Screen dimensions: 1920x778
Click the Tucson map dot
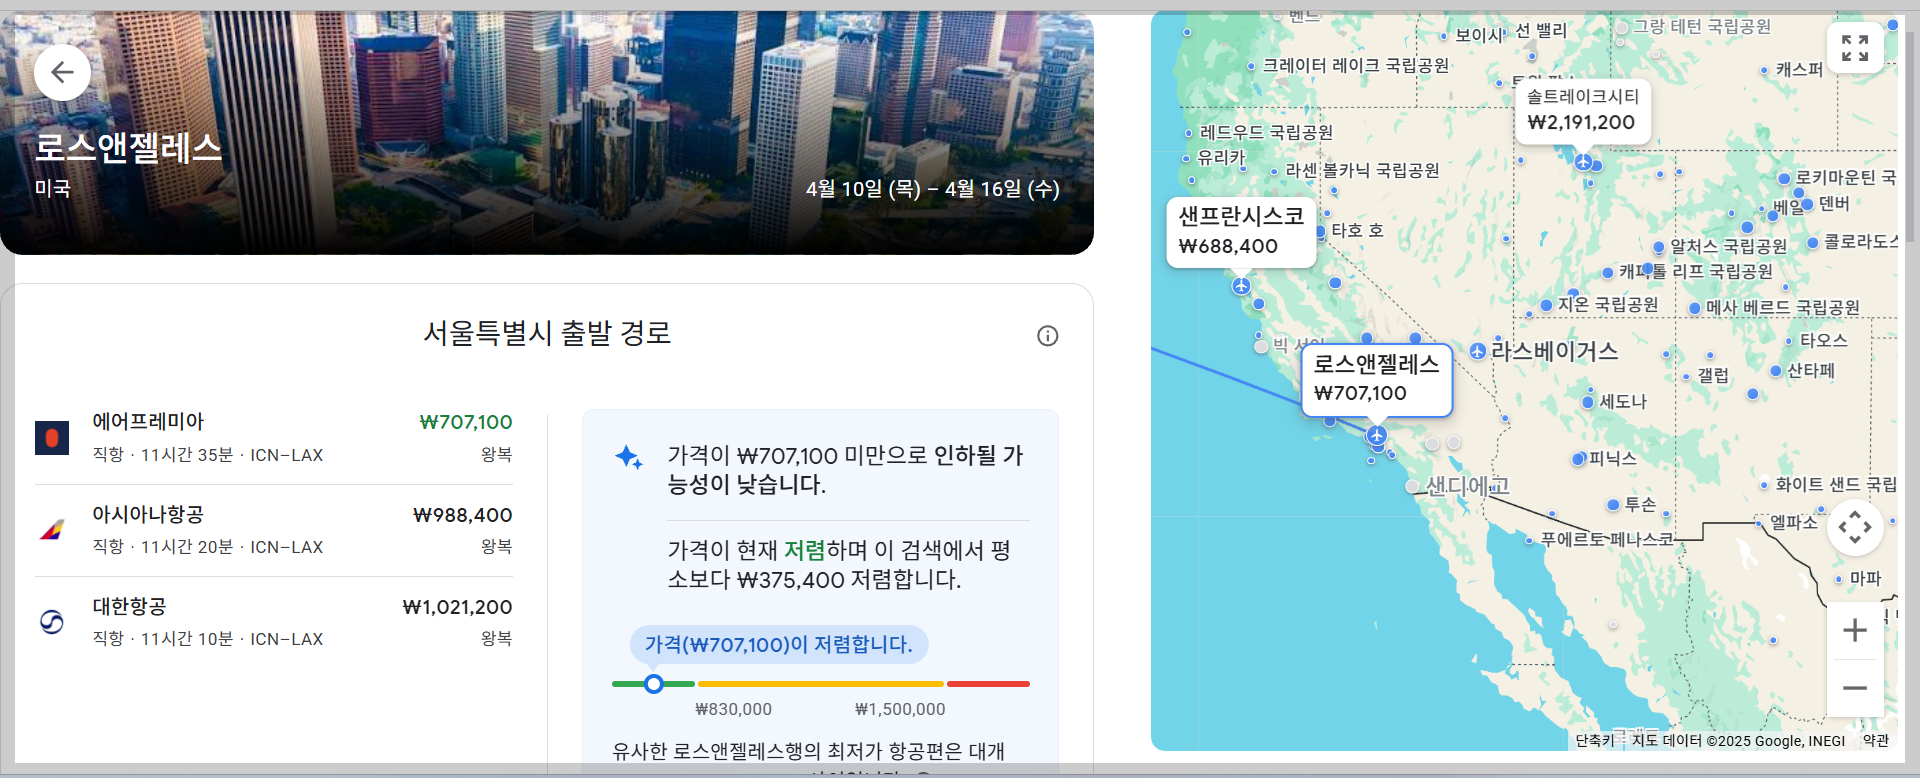[1613, 505]
